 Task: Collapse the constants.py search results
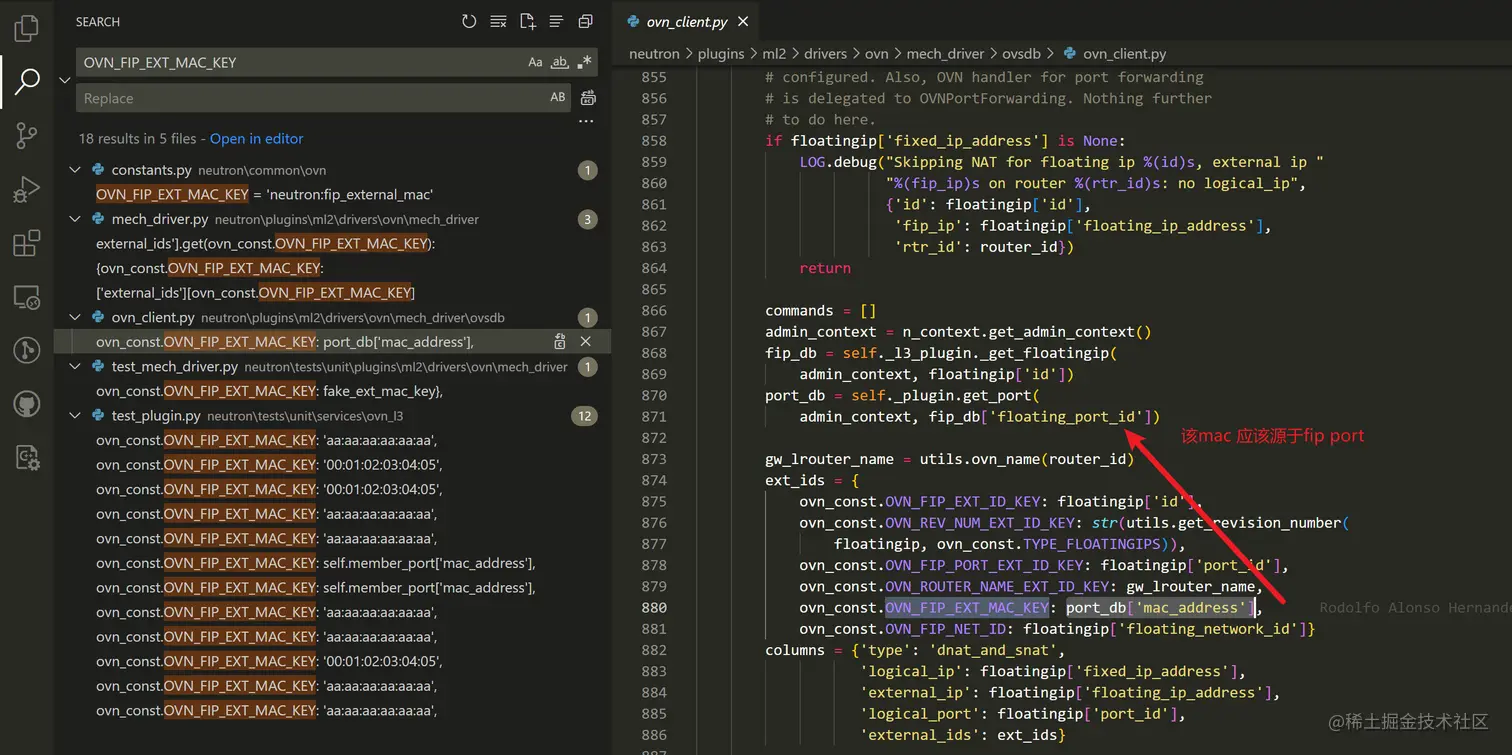tap(75, 170)
